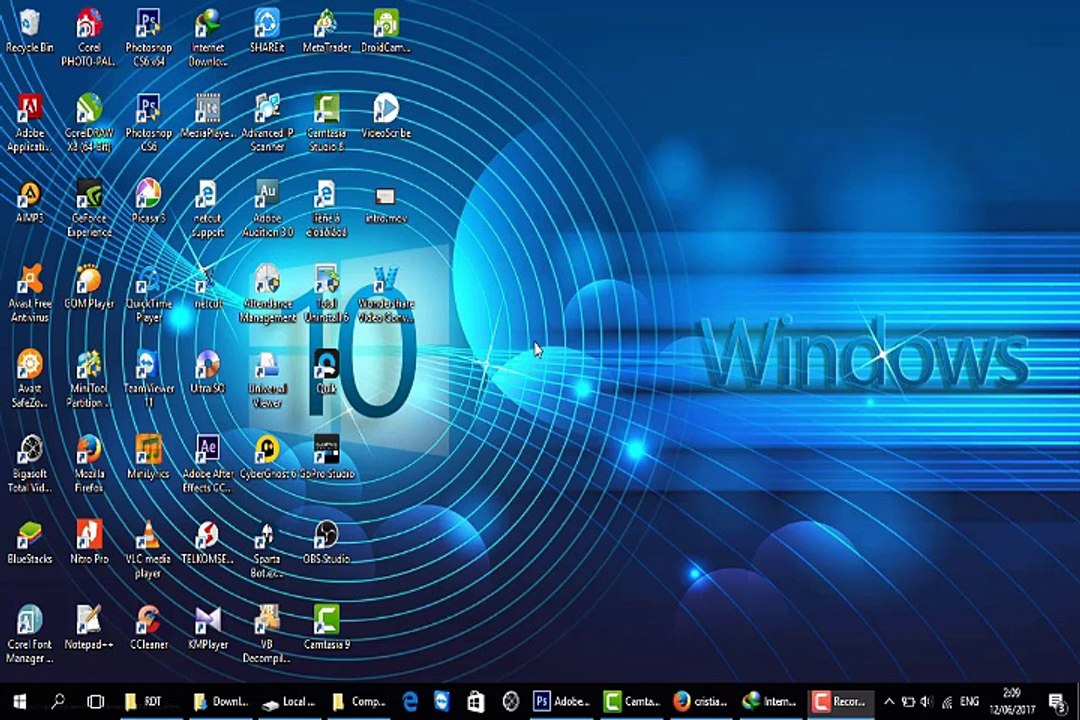Select the VideoScribe desktop icon
Screen dimensions: 1080x720
pos(385,116)
